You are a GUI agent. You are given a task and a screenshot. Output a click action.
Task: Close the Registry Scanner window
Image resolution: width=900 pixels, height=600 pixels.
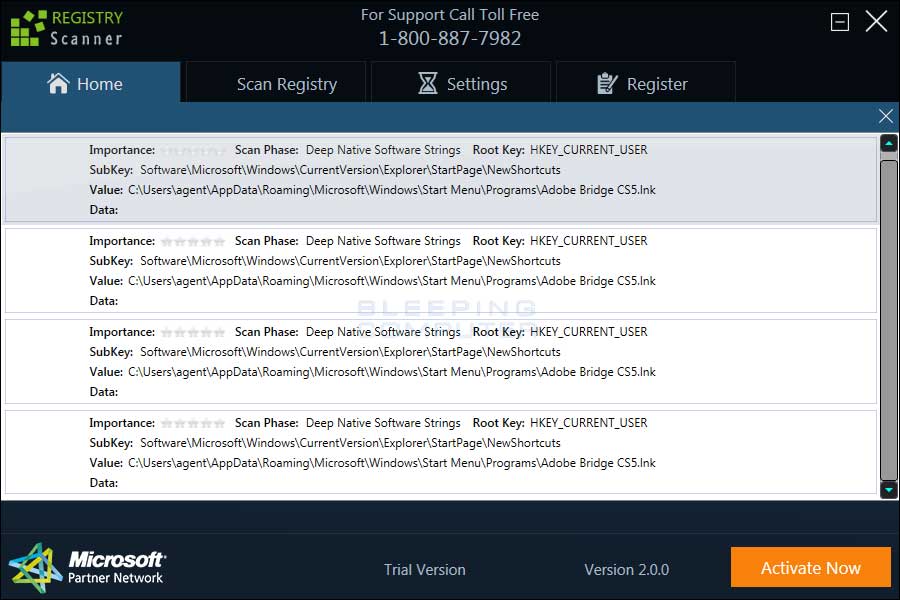coord(876,22)
